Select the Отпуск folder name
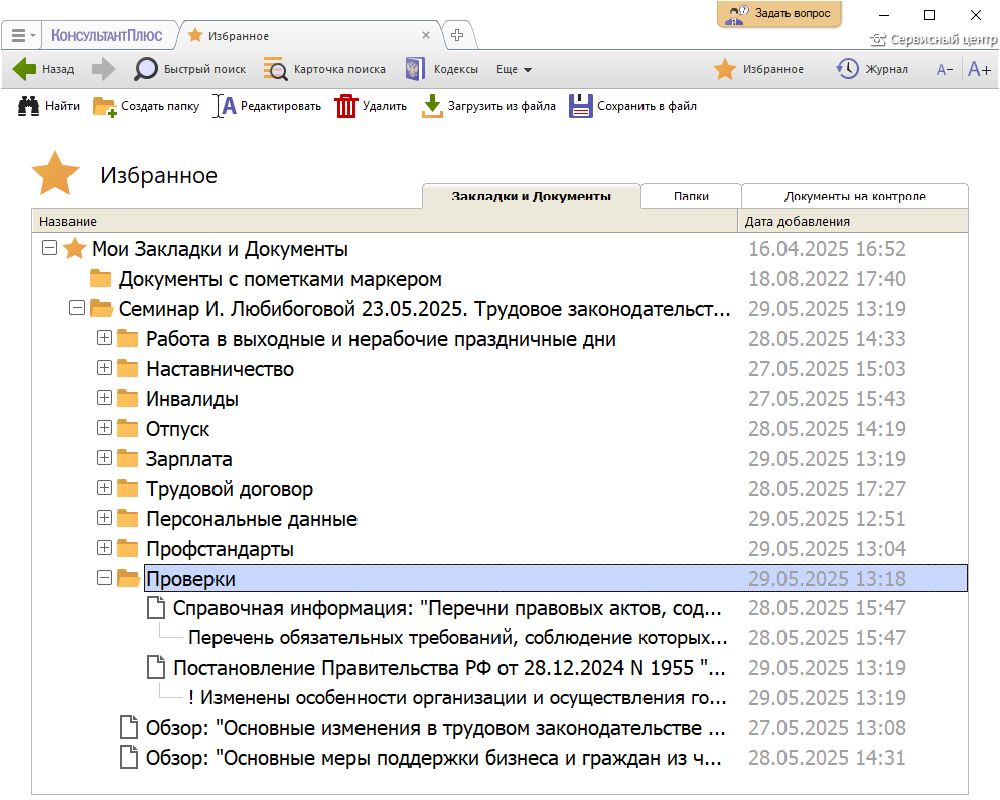Screen dimensions: 1000x800 pos(177,429)
